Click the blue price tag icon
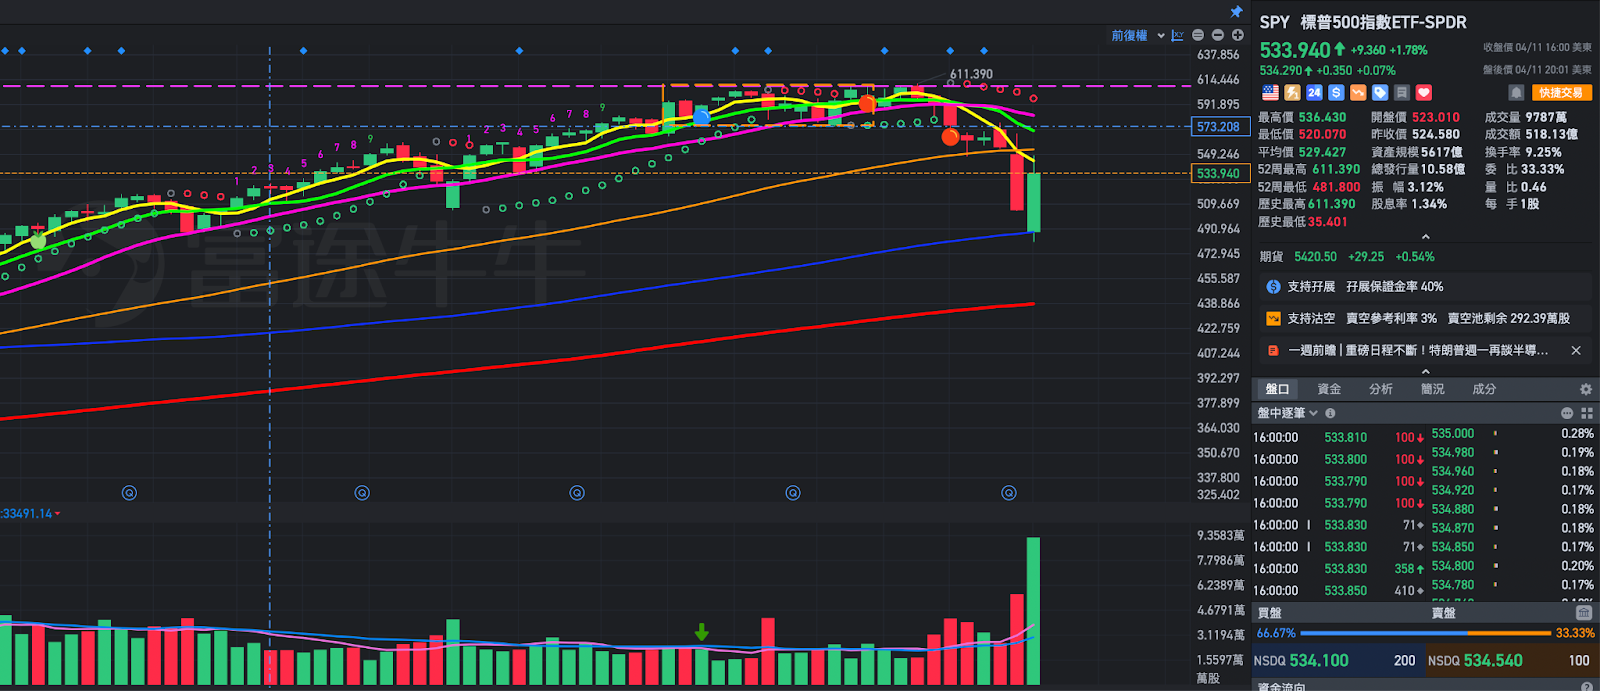 (1380, 92)
